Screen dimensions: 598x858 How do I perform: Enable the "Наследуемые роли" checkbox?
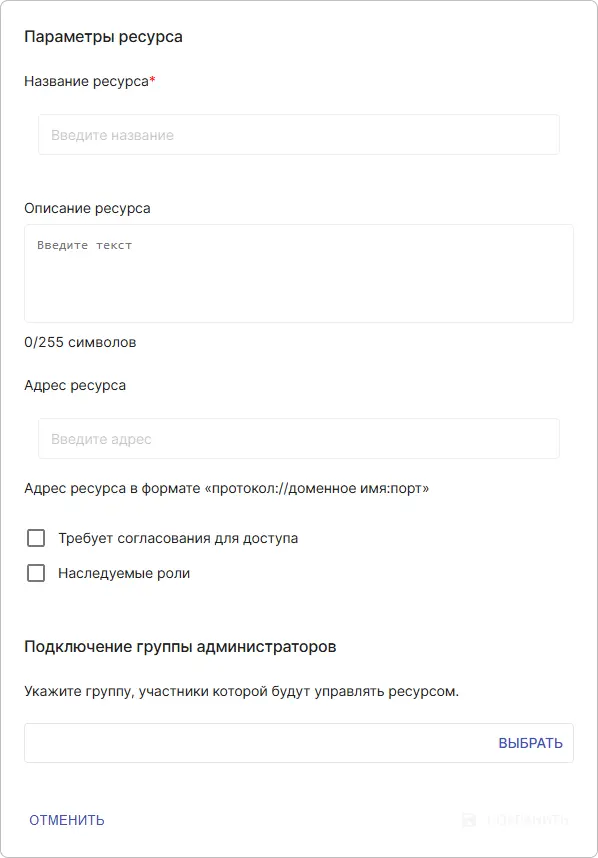(x=36, y=573)
